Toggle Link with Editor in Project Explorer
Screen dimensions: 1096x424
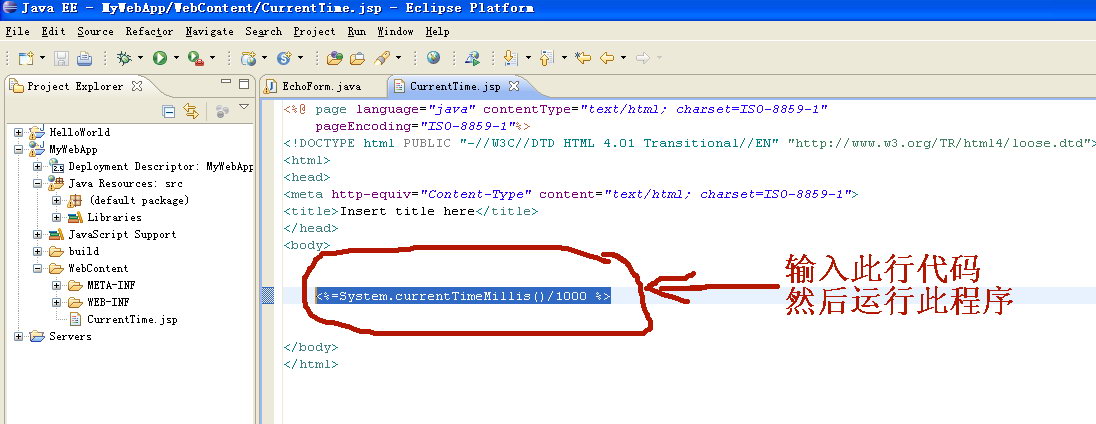pyautogui.click(x=190, y=111)
